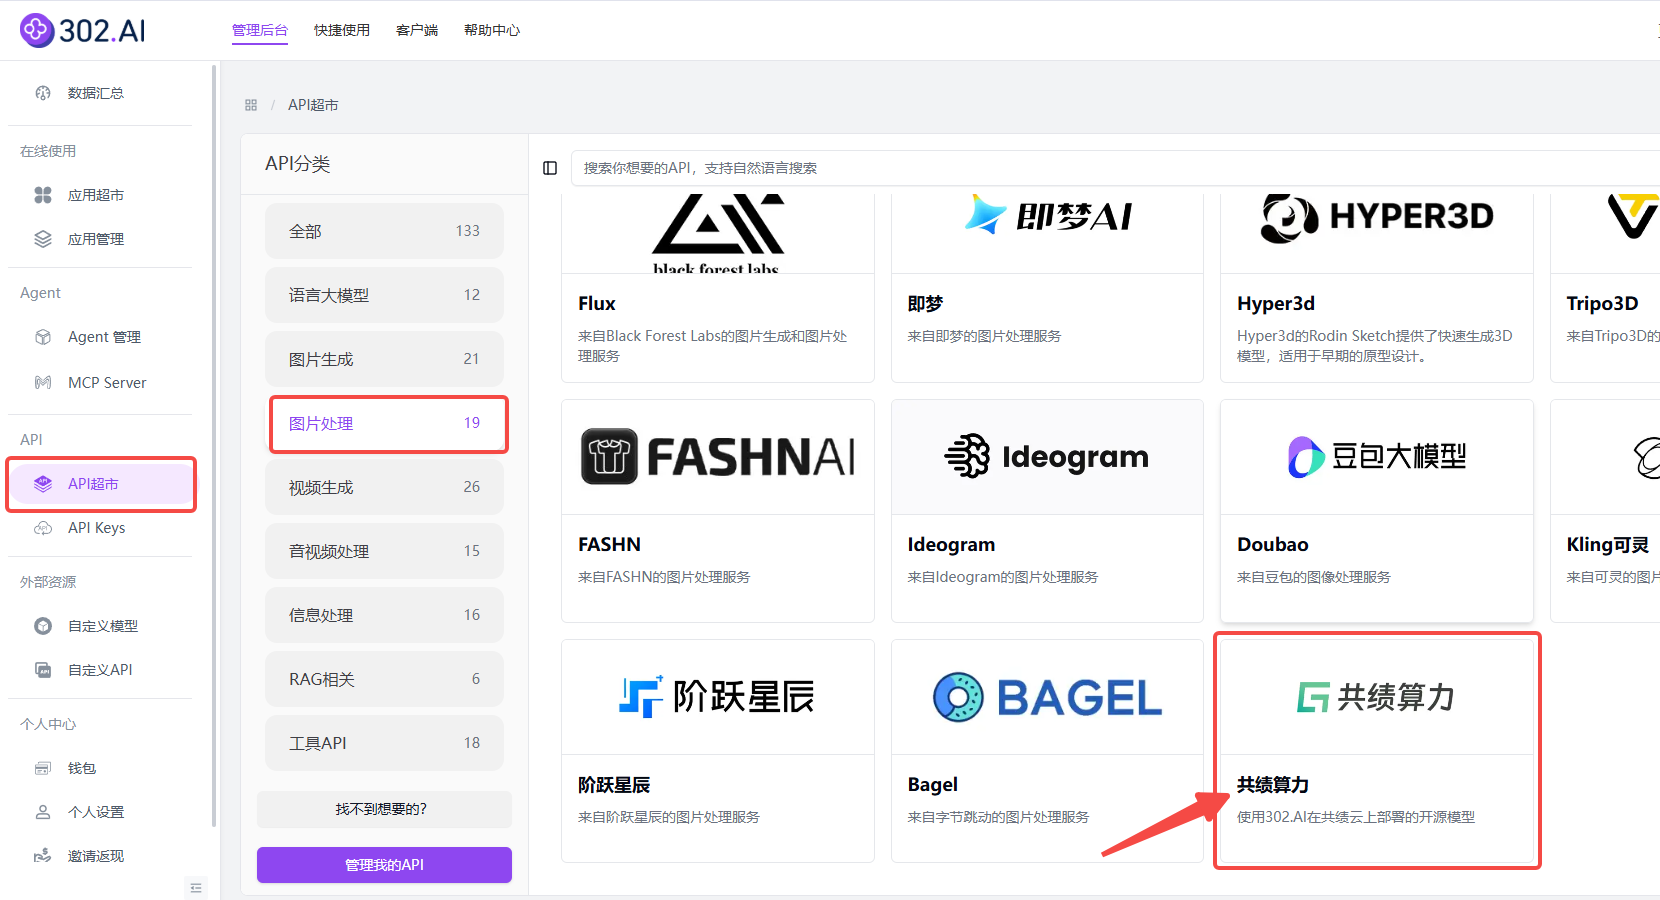The image size is (1660, 900).
Task: Click the 阶跃星辰 card title text
Action: pyautogui.click(x=614, y=785)
